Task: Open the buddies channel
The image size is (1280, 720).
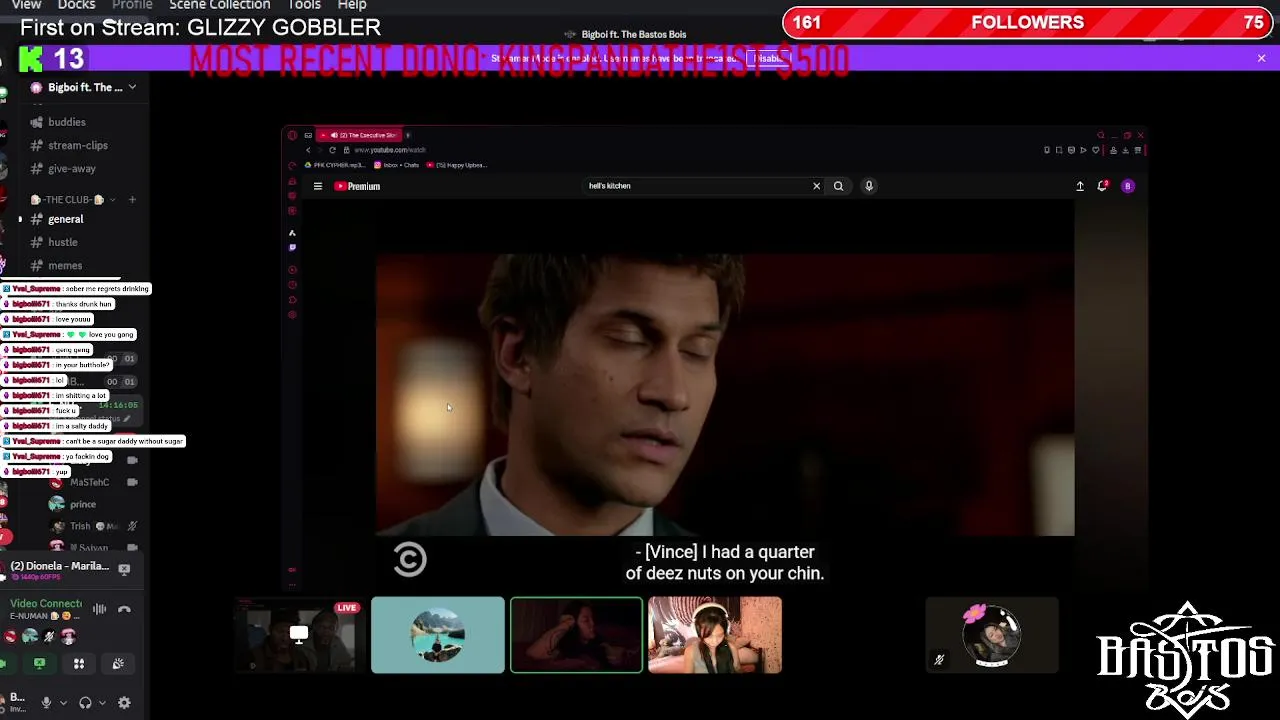Action: pyautogui.click(x=67, y=122)
